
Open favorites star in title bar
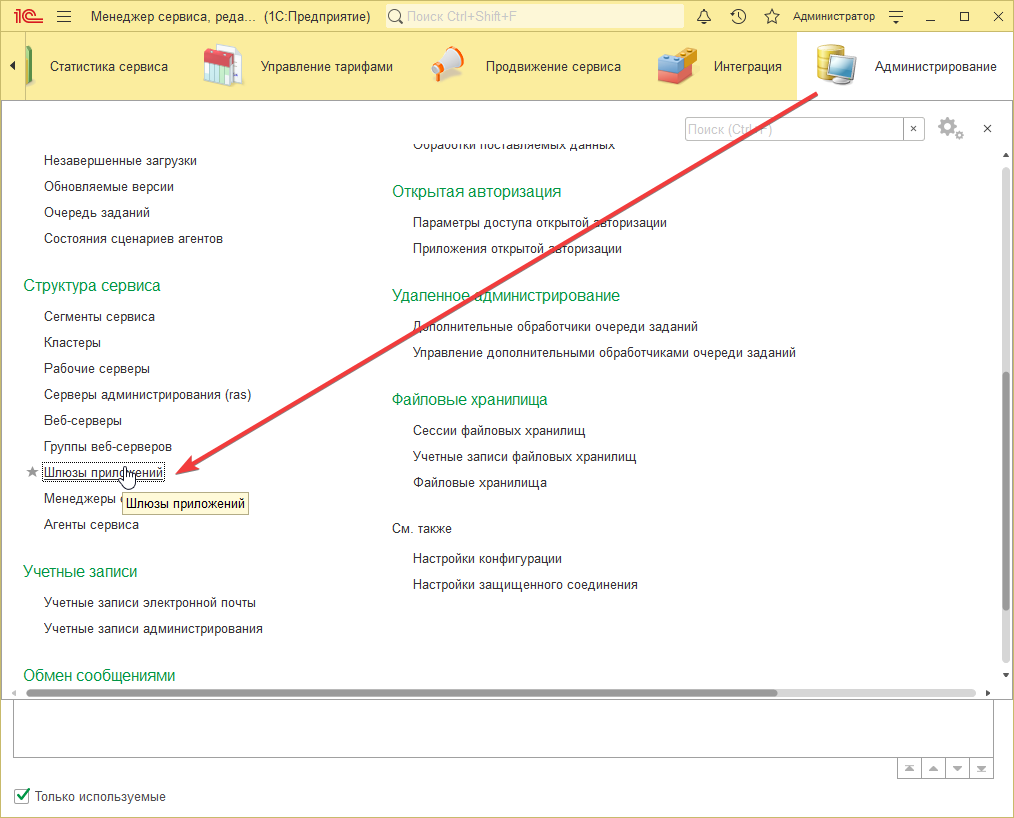pos(771,17)
